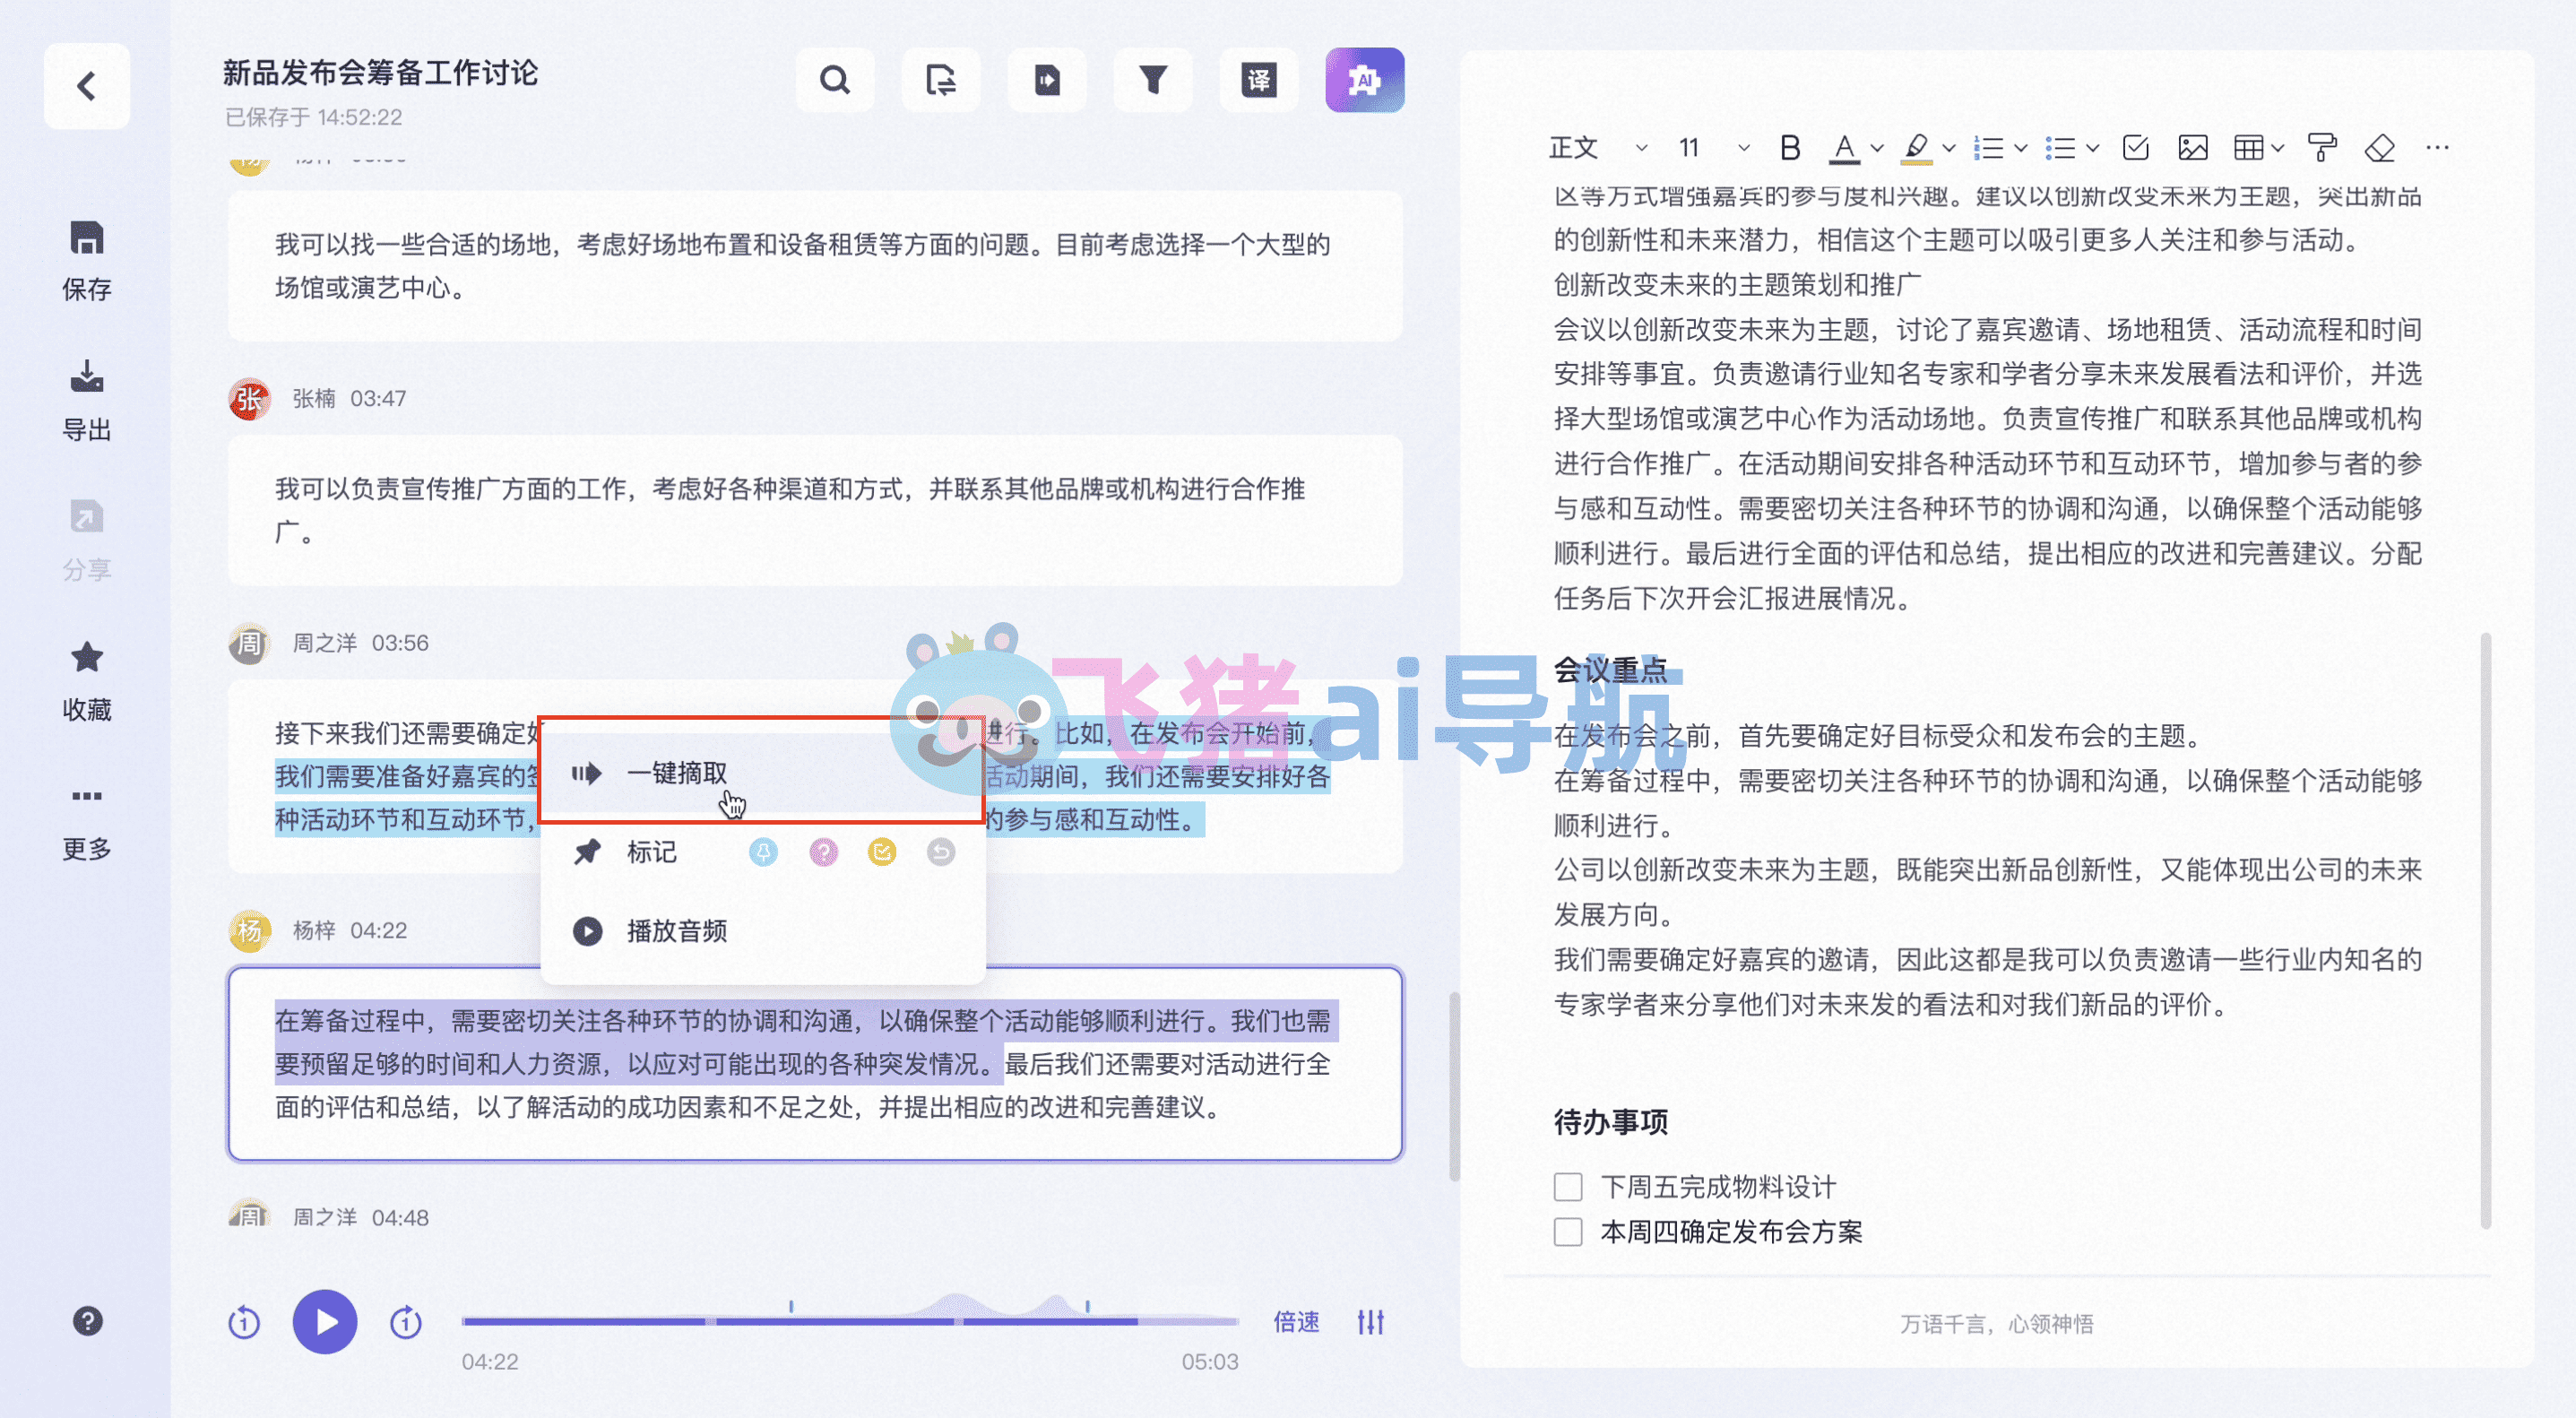Expand the numbered list style arrow
This screenshot has height=1418, width=2576.
coord(2021,148)
